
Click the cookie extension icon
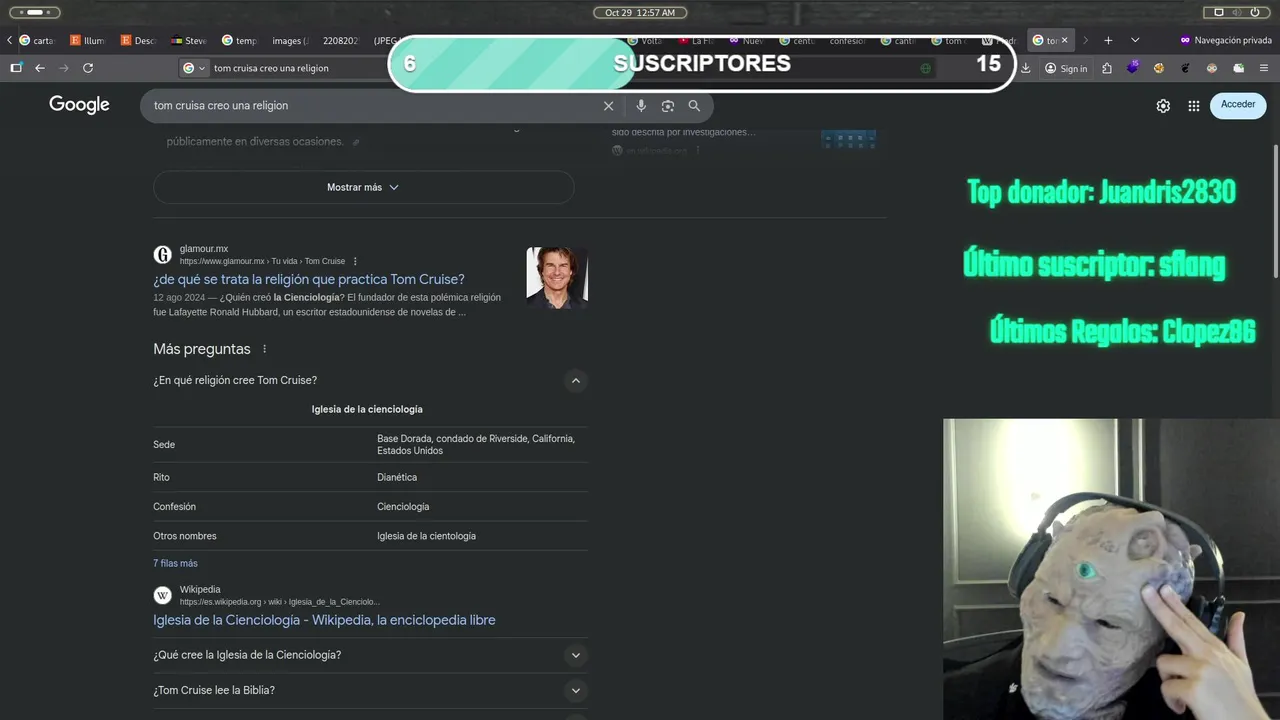[1159, 68]
